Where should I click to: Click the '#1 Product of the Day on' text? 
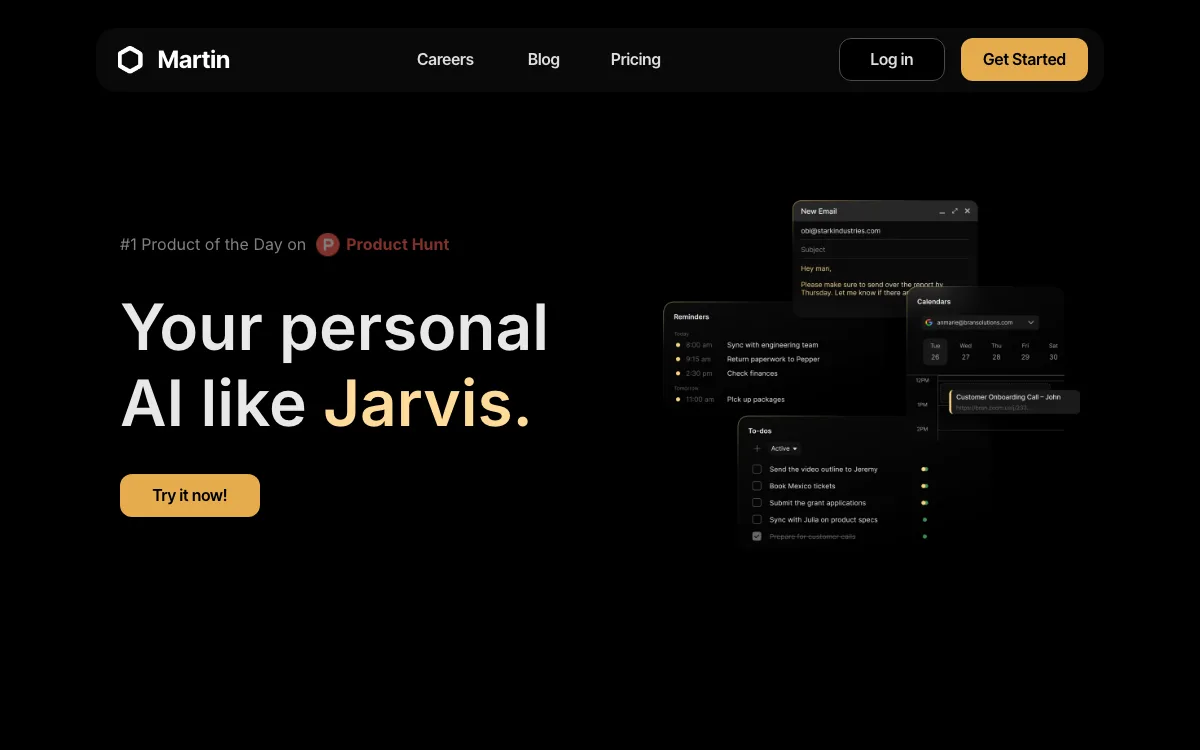pos(213,245)
